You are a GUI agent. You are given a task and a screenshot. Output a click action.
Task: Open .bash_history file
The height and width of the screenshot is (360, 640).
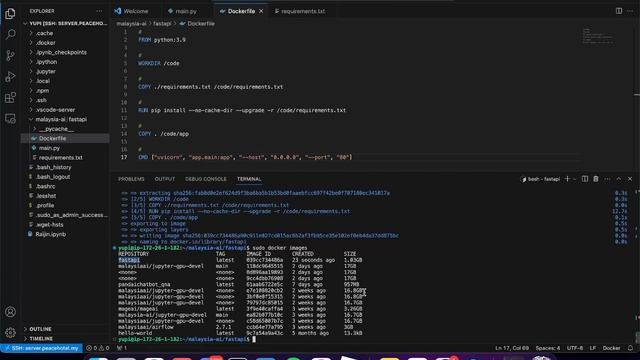pos(65,167)
